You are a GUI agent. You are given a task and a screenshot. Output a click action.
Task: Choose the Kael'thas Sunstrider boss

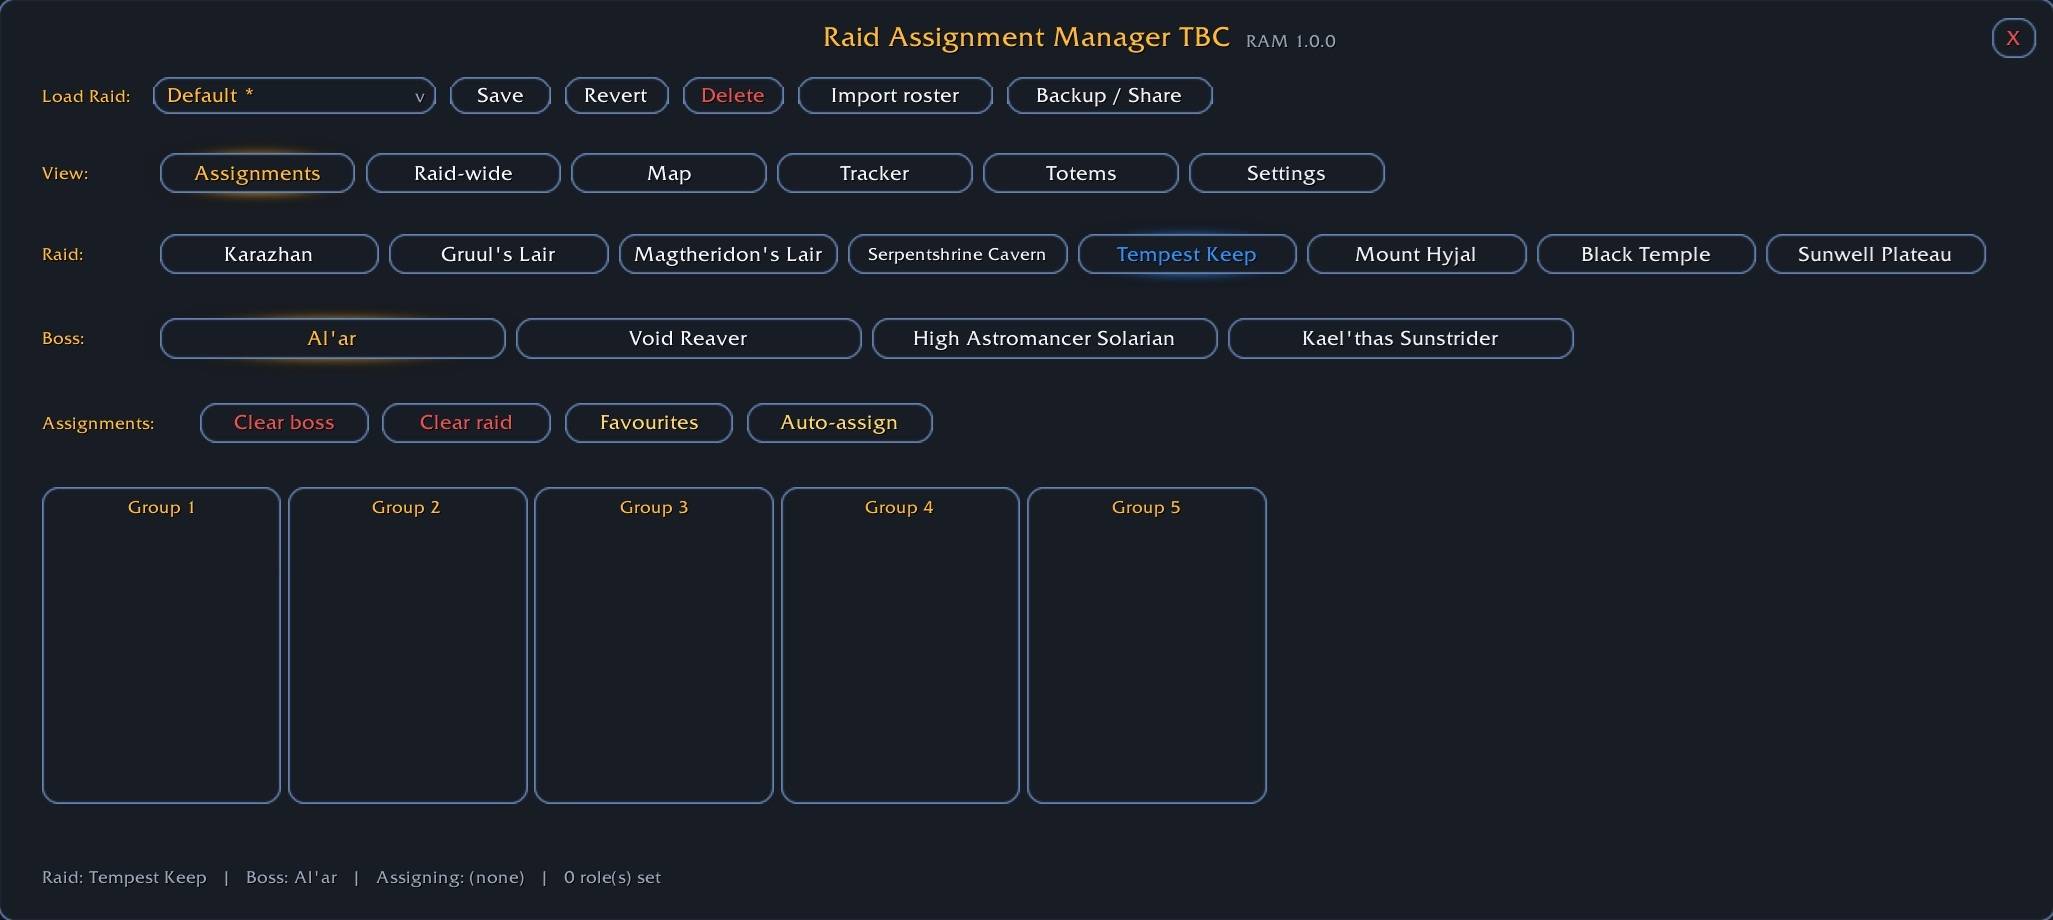[1400, 338]
